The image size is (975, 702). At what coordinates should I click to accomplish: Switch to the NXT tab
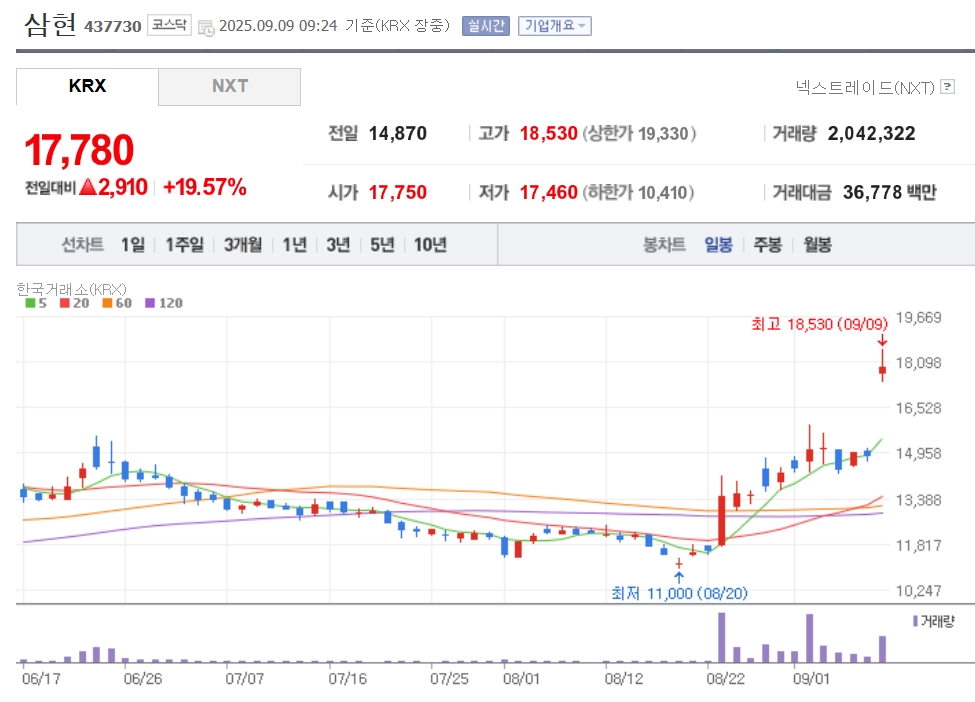[x=229, y=86]
